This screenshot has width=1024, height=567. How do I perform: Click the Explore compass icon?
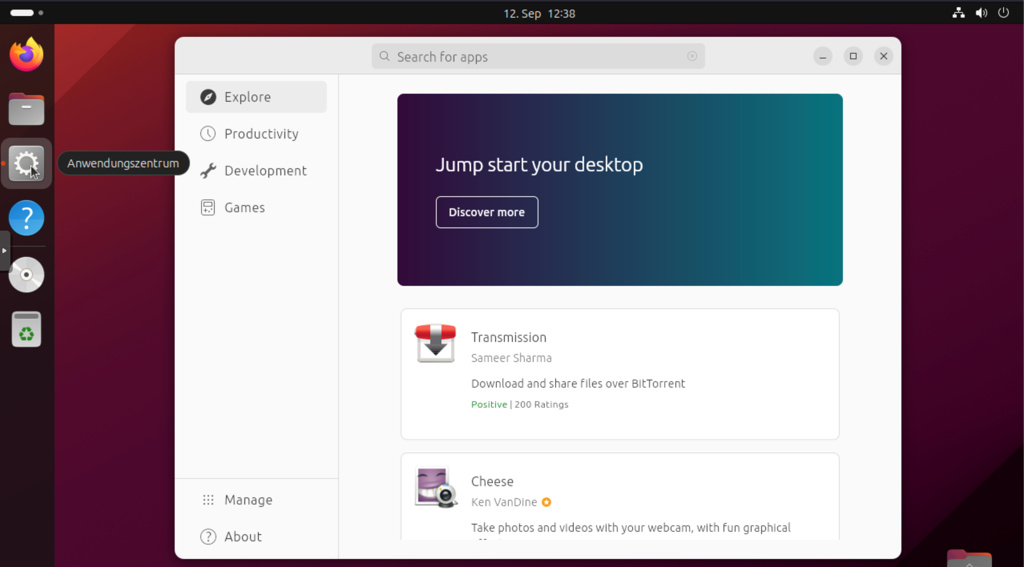(x=208, y=97)
